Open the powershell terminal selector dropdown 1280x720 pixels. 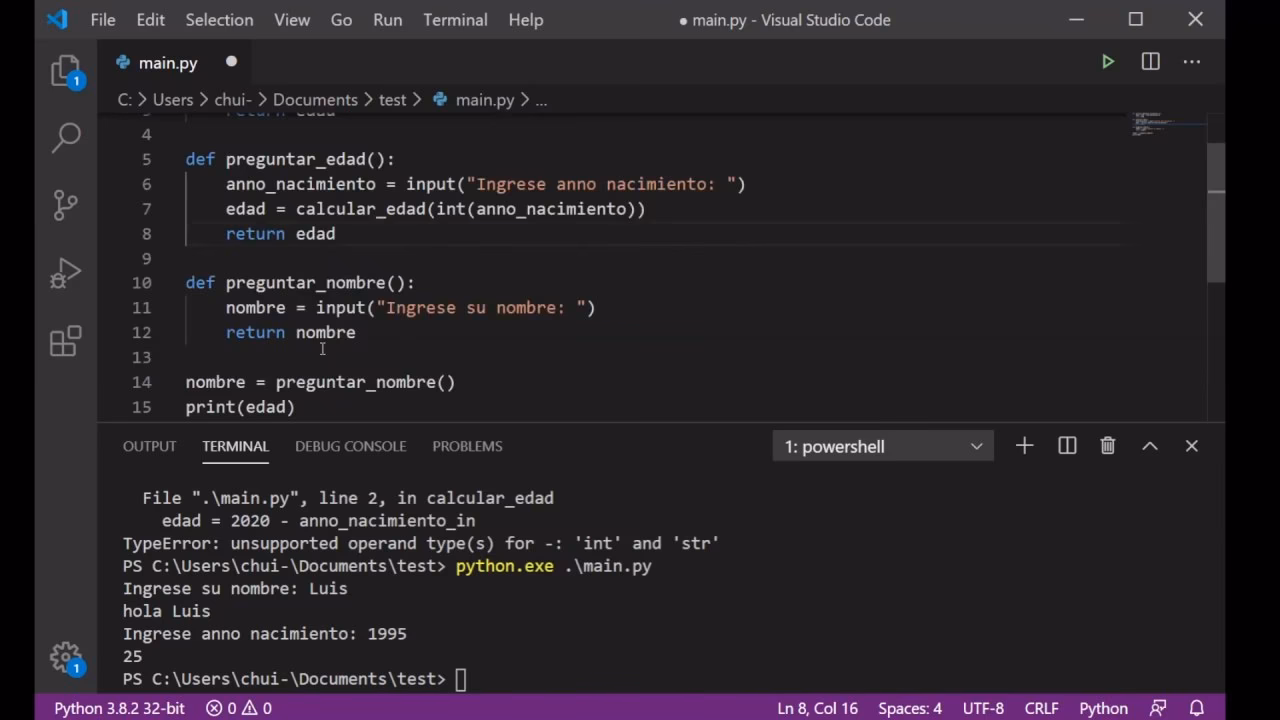883,446
